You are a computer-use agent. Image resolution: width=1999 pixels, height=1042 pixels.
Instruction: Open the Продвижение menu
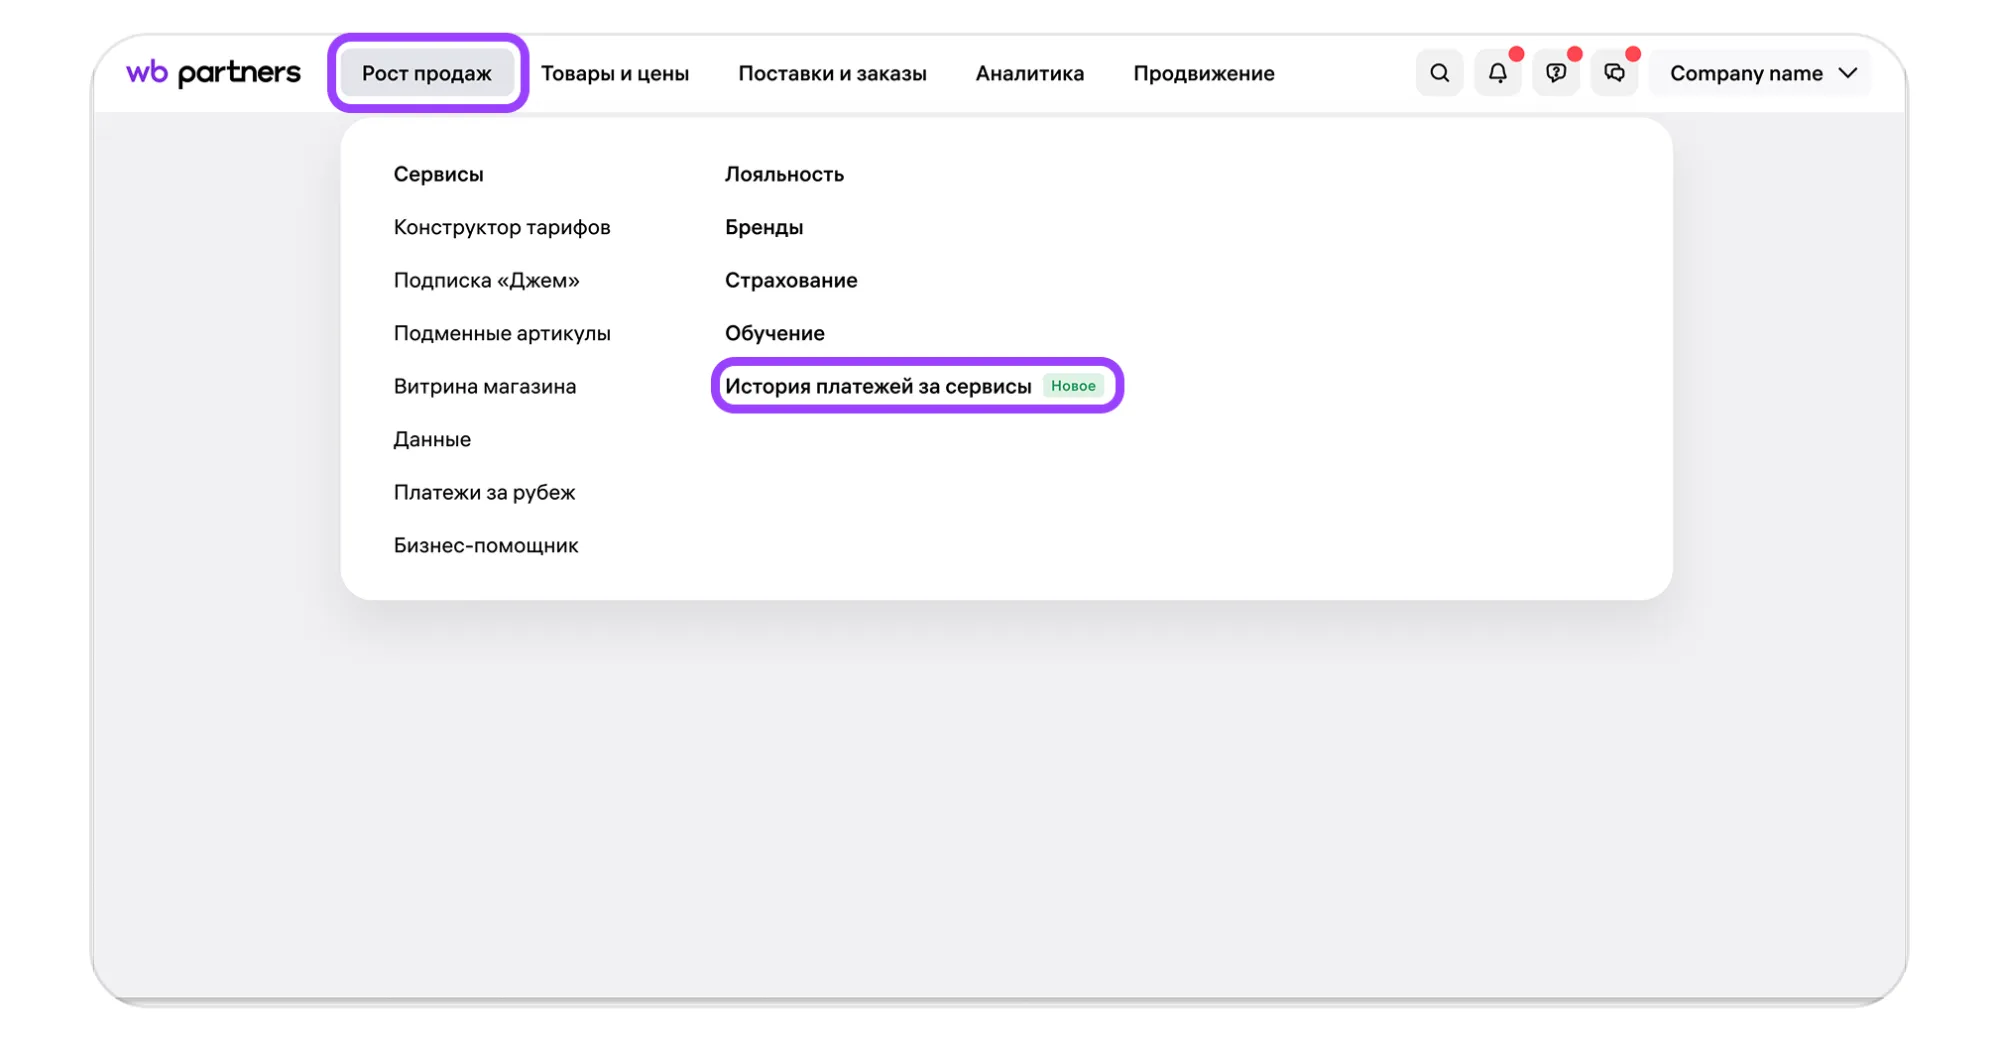click(x=1203, y=73)
